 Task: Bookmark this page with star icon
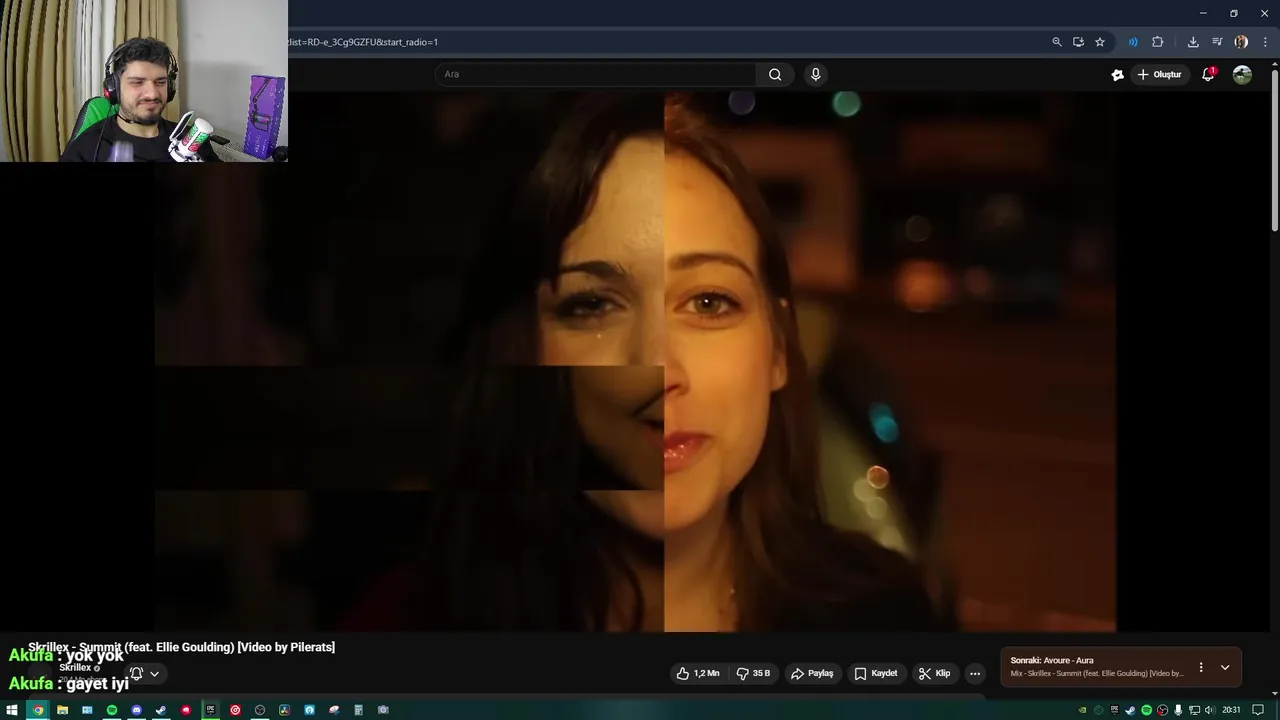click(x=1100, y=42)
